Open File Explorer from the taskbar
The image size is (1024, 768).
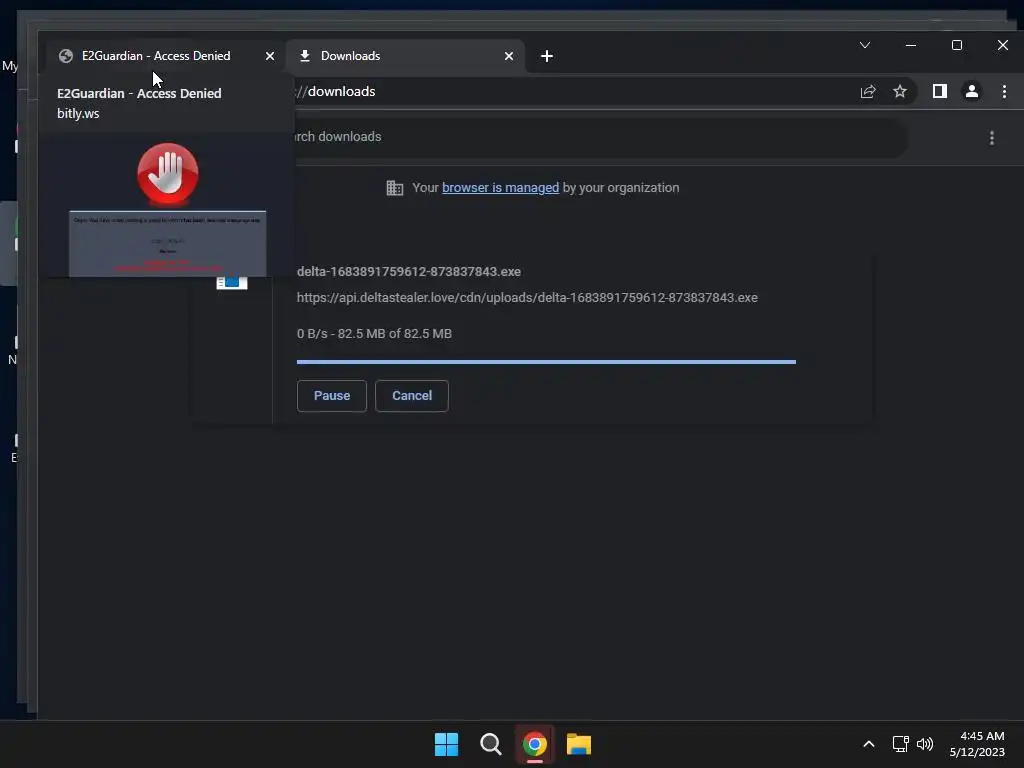[x=579, y=744]
